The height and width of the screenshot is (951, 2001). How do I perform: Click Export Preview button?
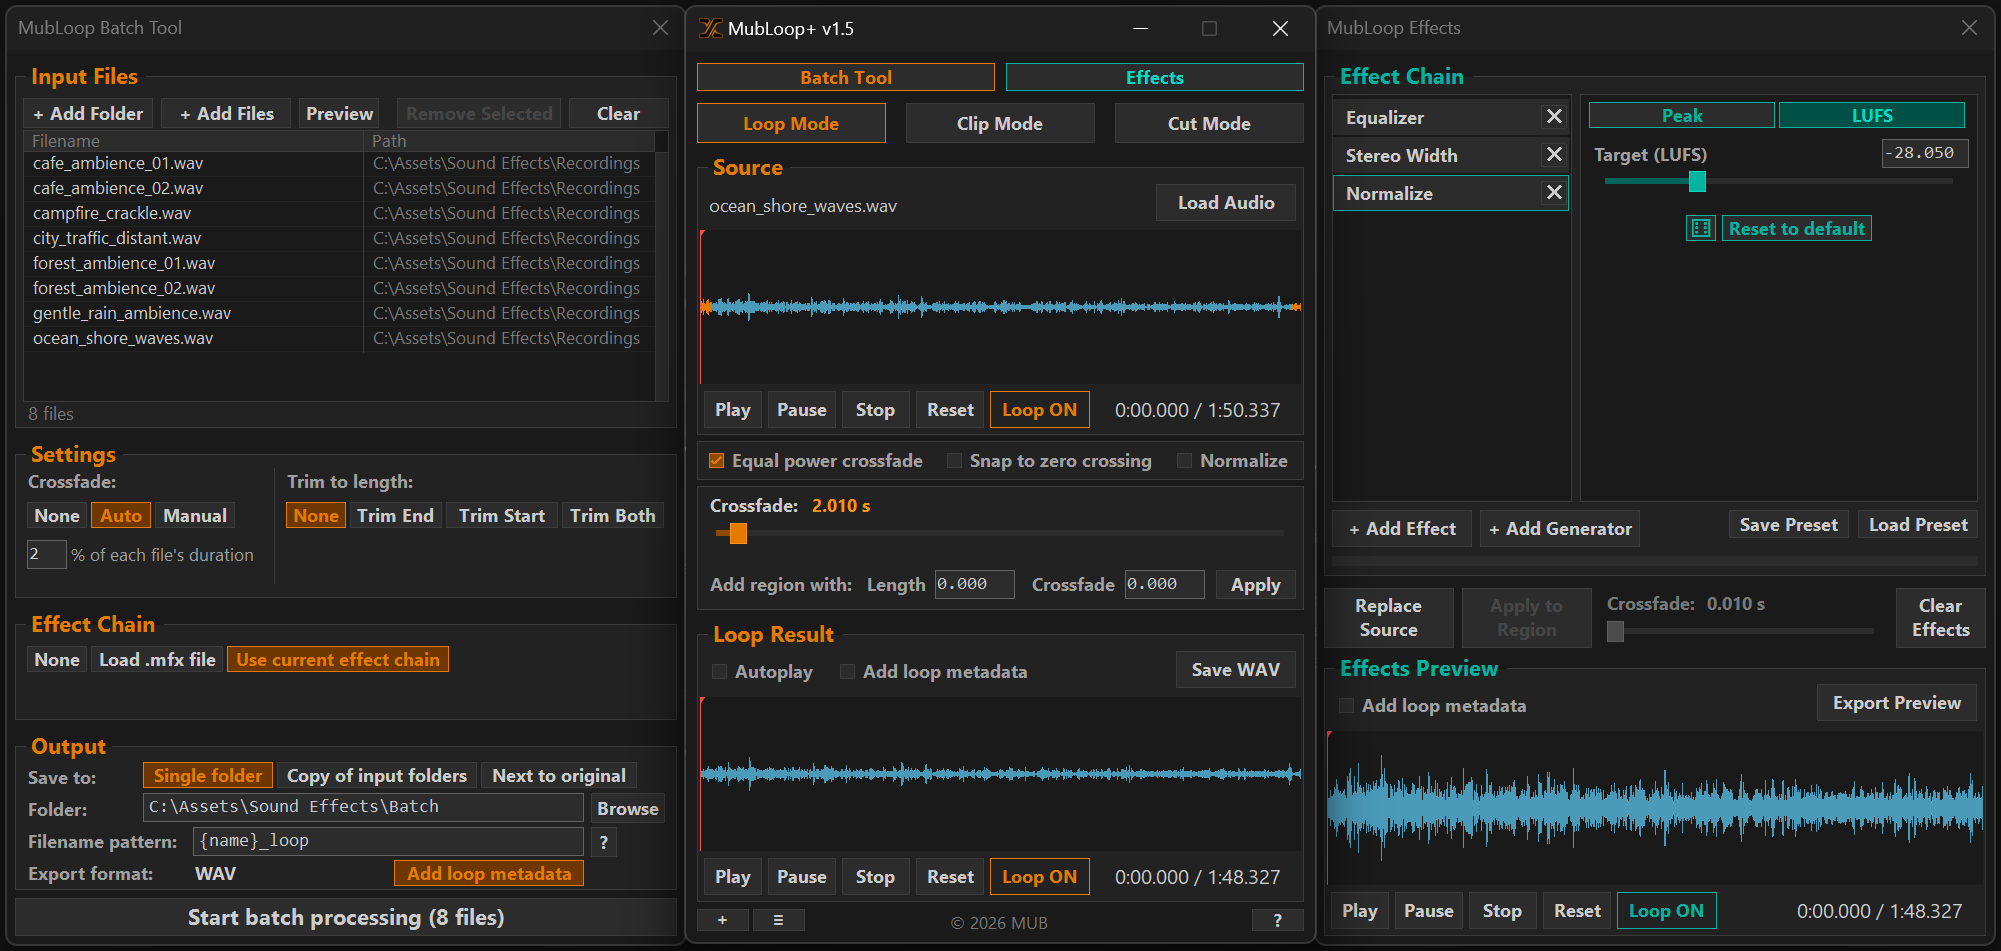point(1896,703)
